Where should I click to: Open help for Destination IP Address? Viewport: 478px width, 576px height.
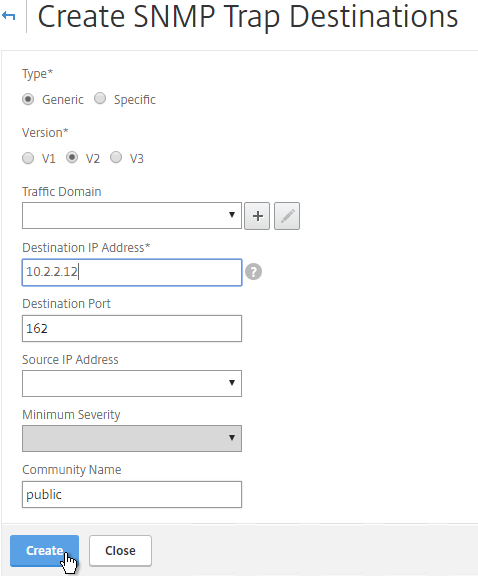(x=254, y=272)
